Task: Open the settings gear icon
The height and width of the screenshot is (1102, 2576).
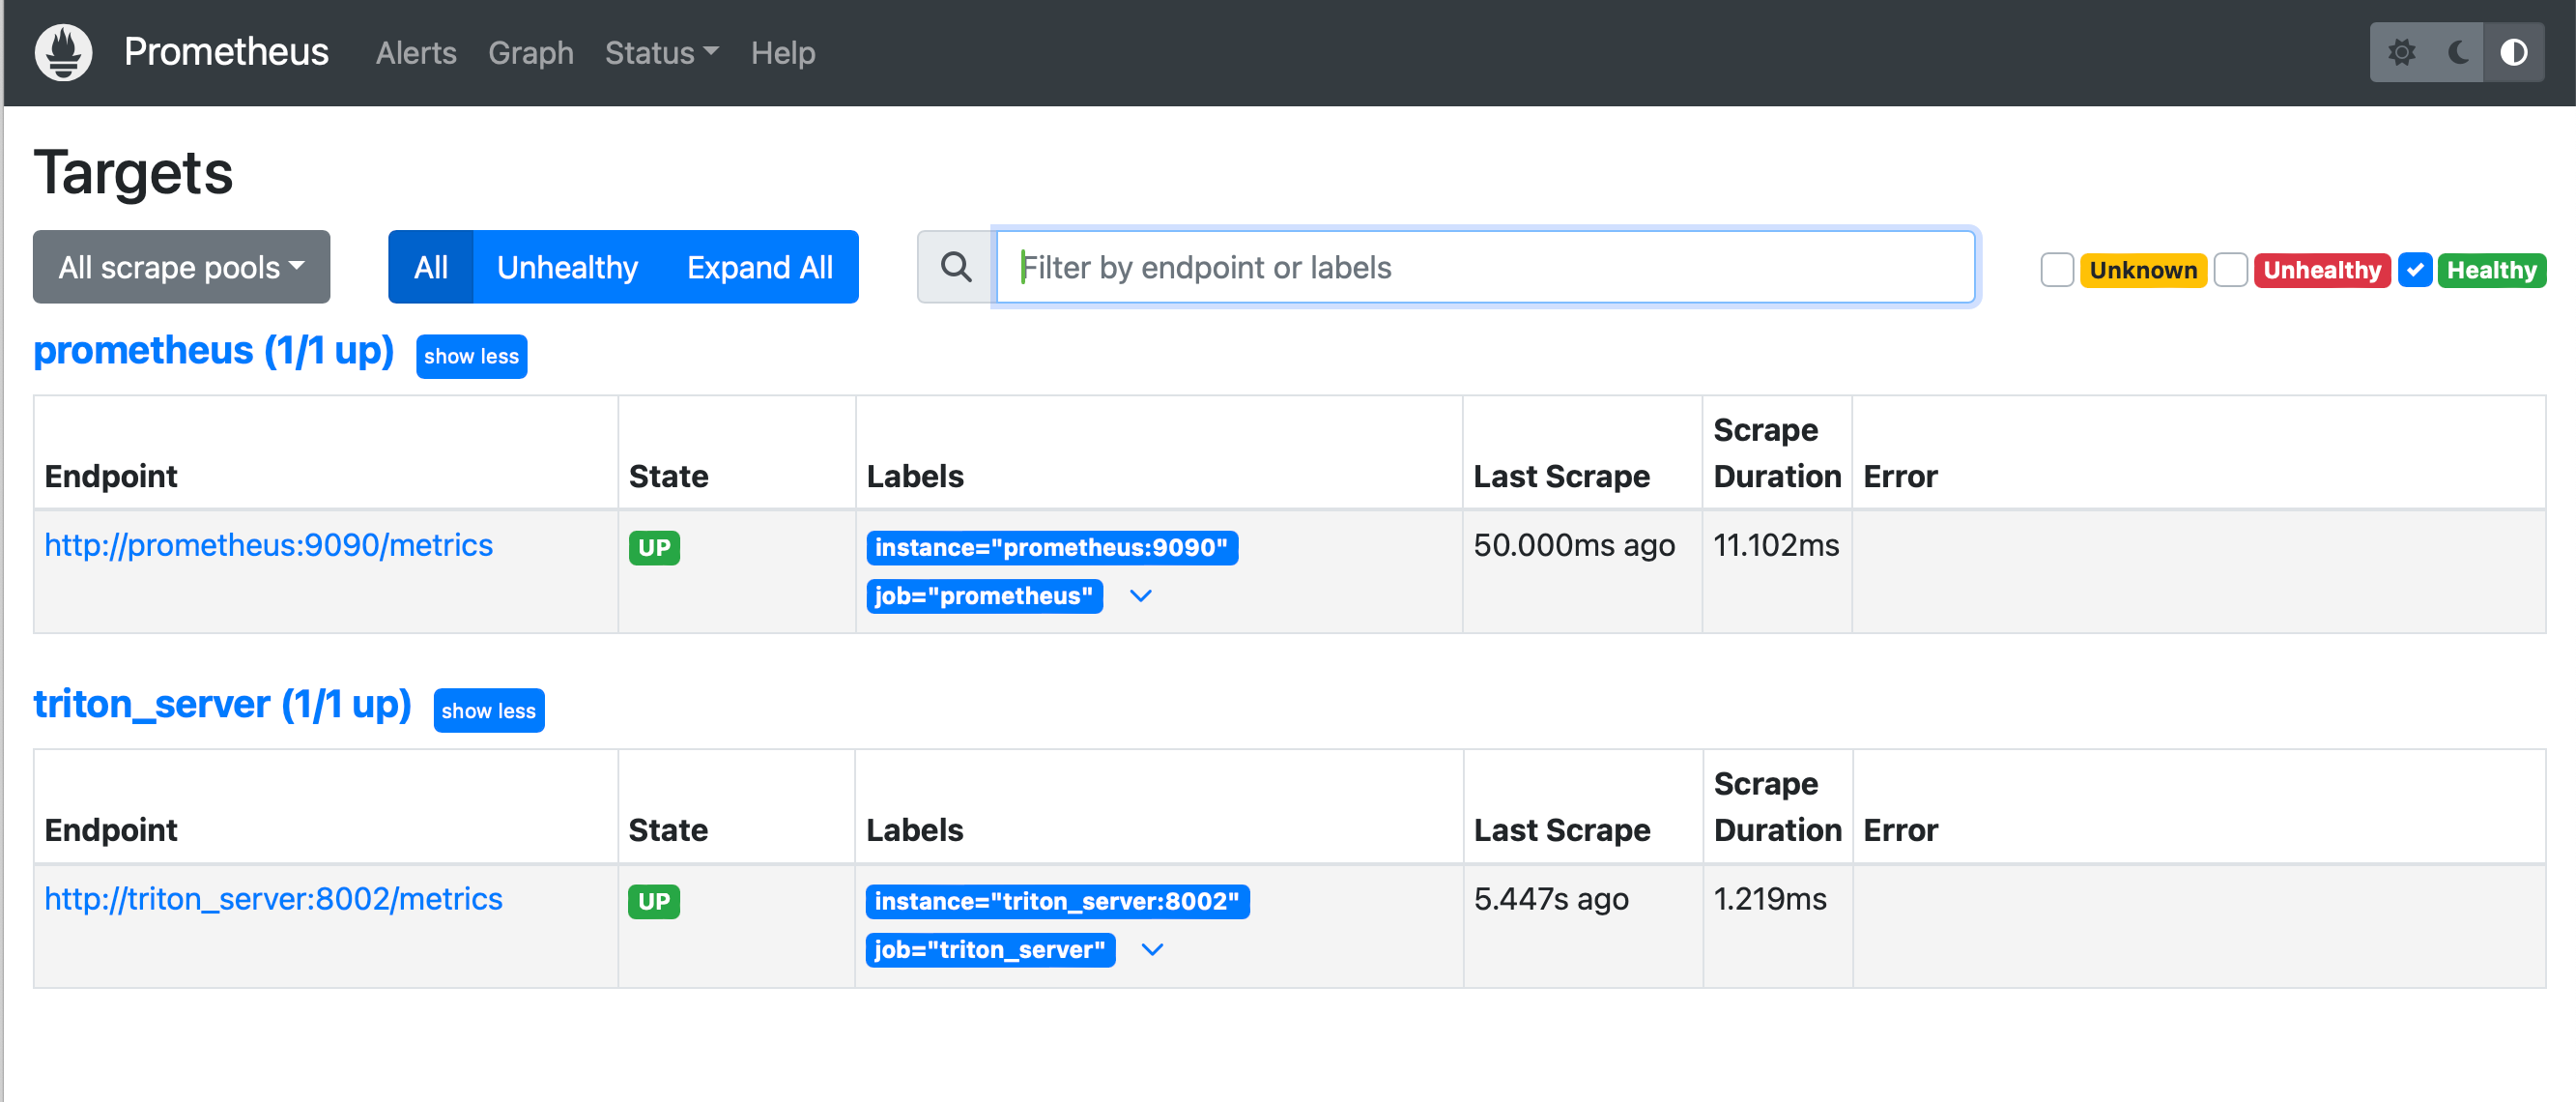Action: (2403, 52)
